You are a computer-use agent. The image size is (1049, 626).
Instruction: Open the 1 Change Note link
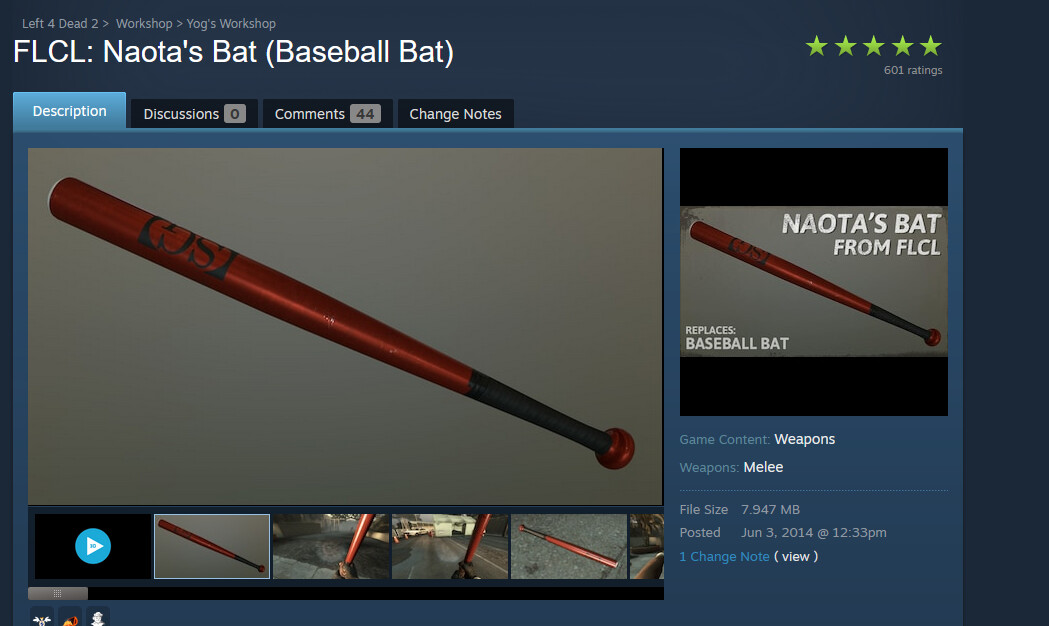pos(725,556)
